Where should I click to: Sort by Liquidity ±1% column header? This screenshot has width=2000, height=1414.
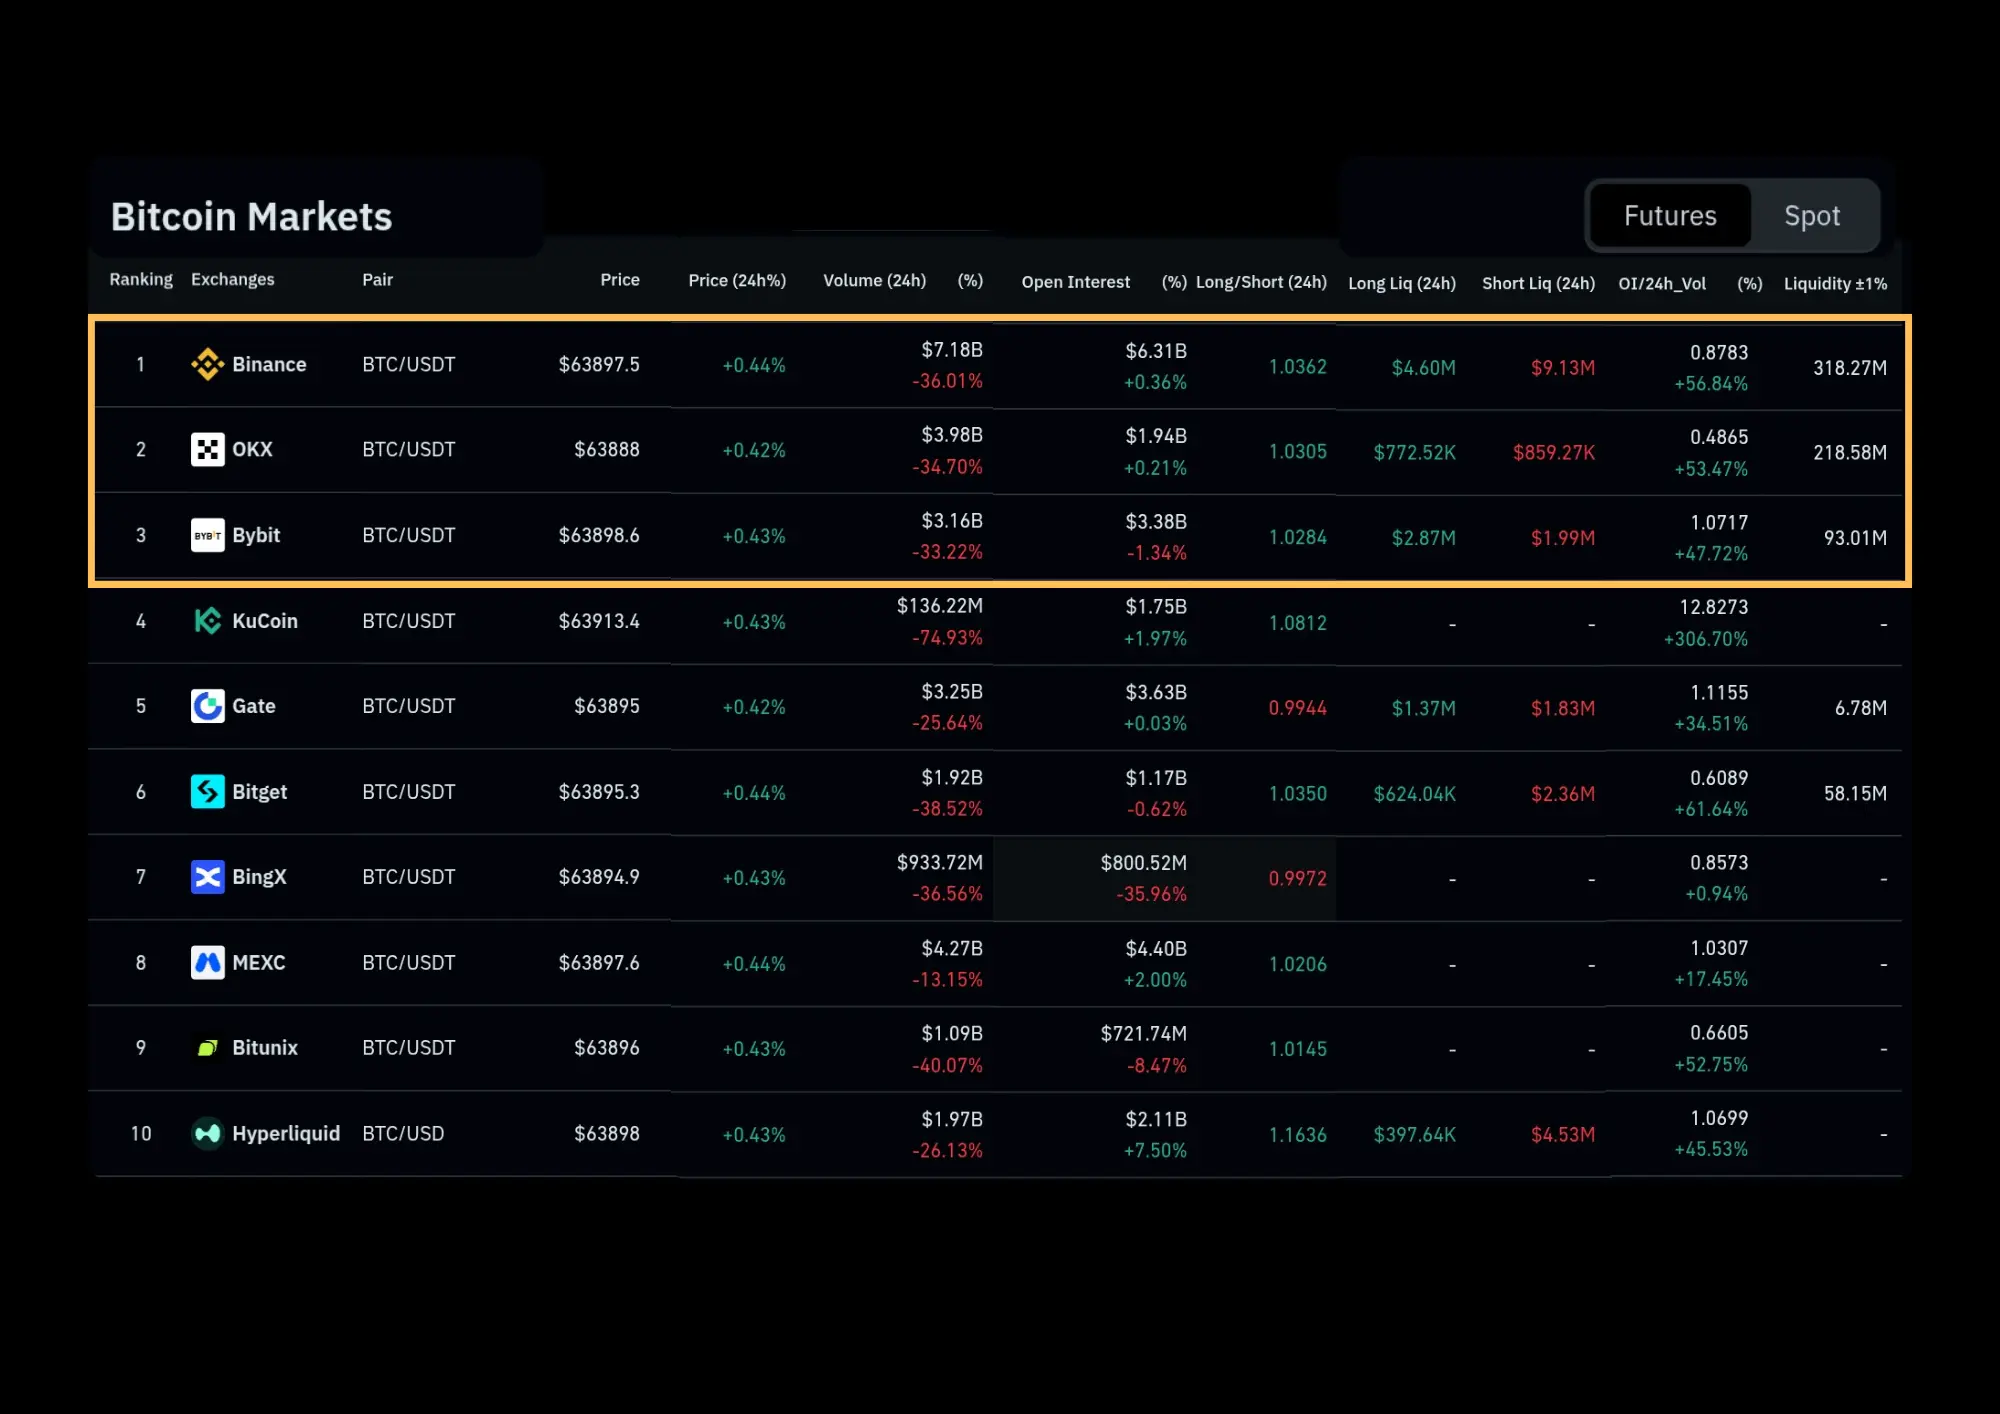[1835, 284]
